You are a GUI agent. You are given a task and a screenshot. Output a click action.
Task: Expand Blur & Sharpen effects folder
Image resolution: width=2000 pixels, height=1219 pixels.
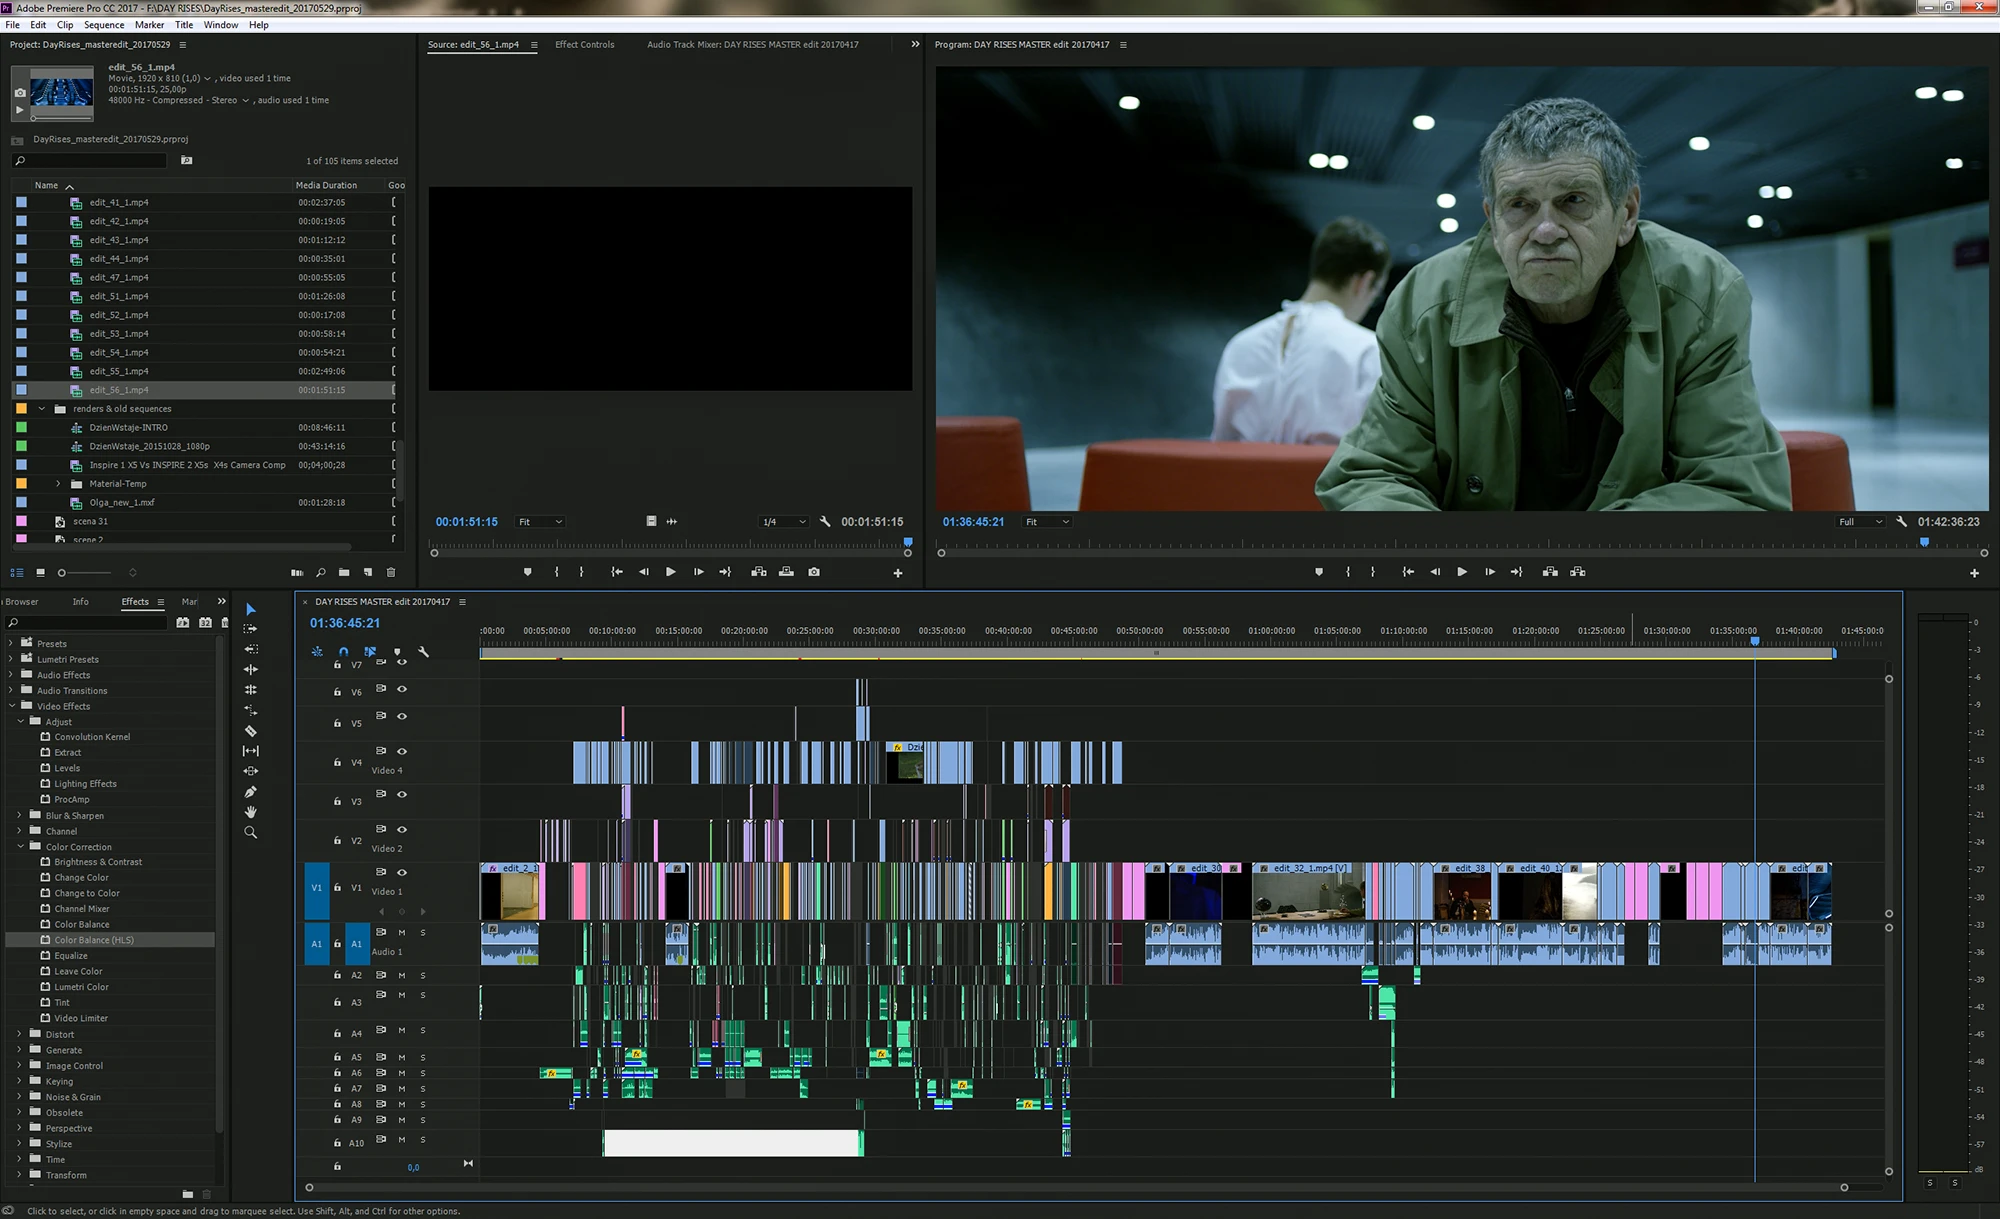(x=19, y=816)
